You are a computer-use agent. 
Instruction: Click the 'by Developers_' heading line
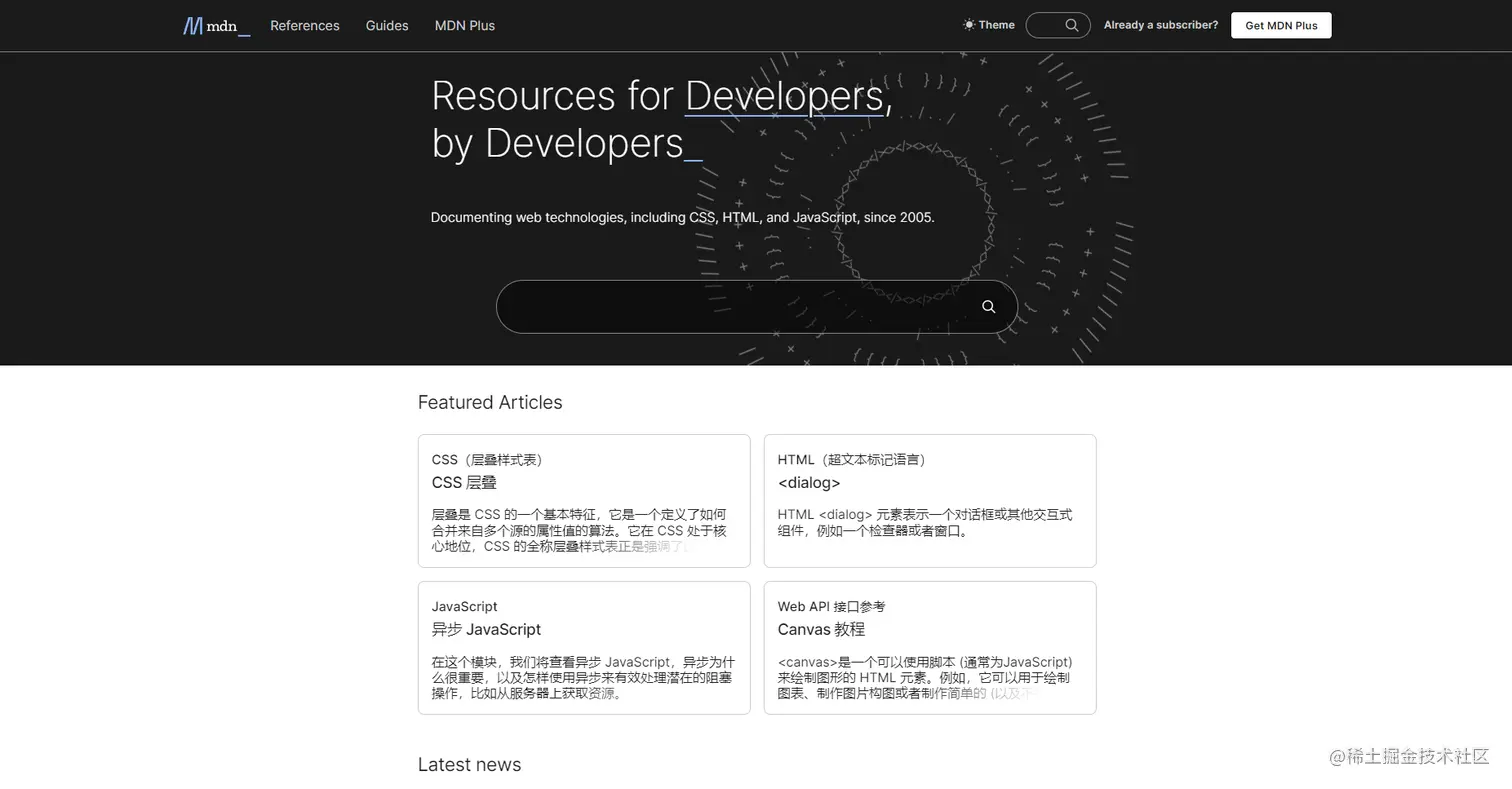click(567, 143)
